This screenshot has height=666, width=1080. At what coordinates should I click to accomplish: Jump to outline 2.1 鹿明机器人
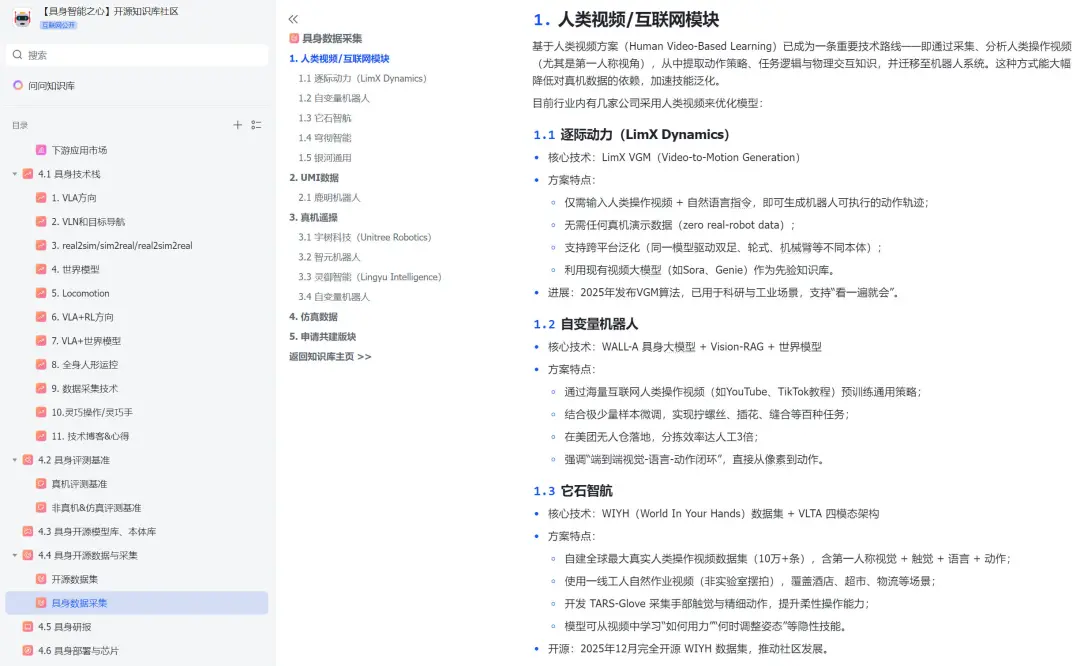pyautogui.click(x=329, y=198)
